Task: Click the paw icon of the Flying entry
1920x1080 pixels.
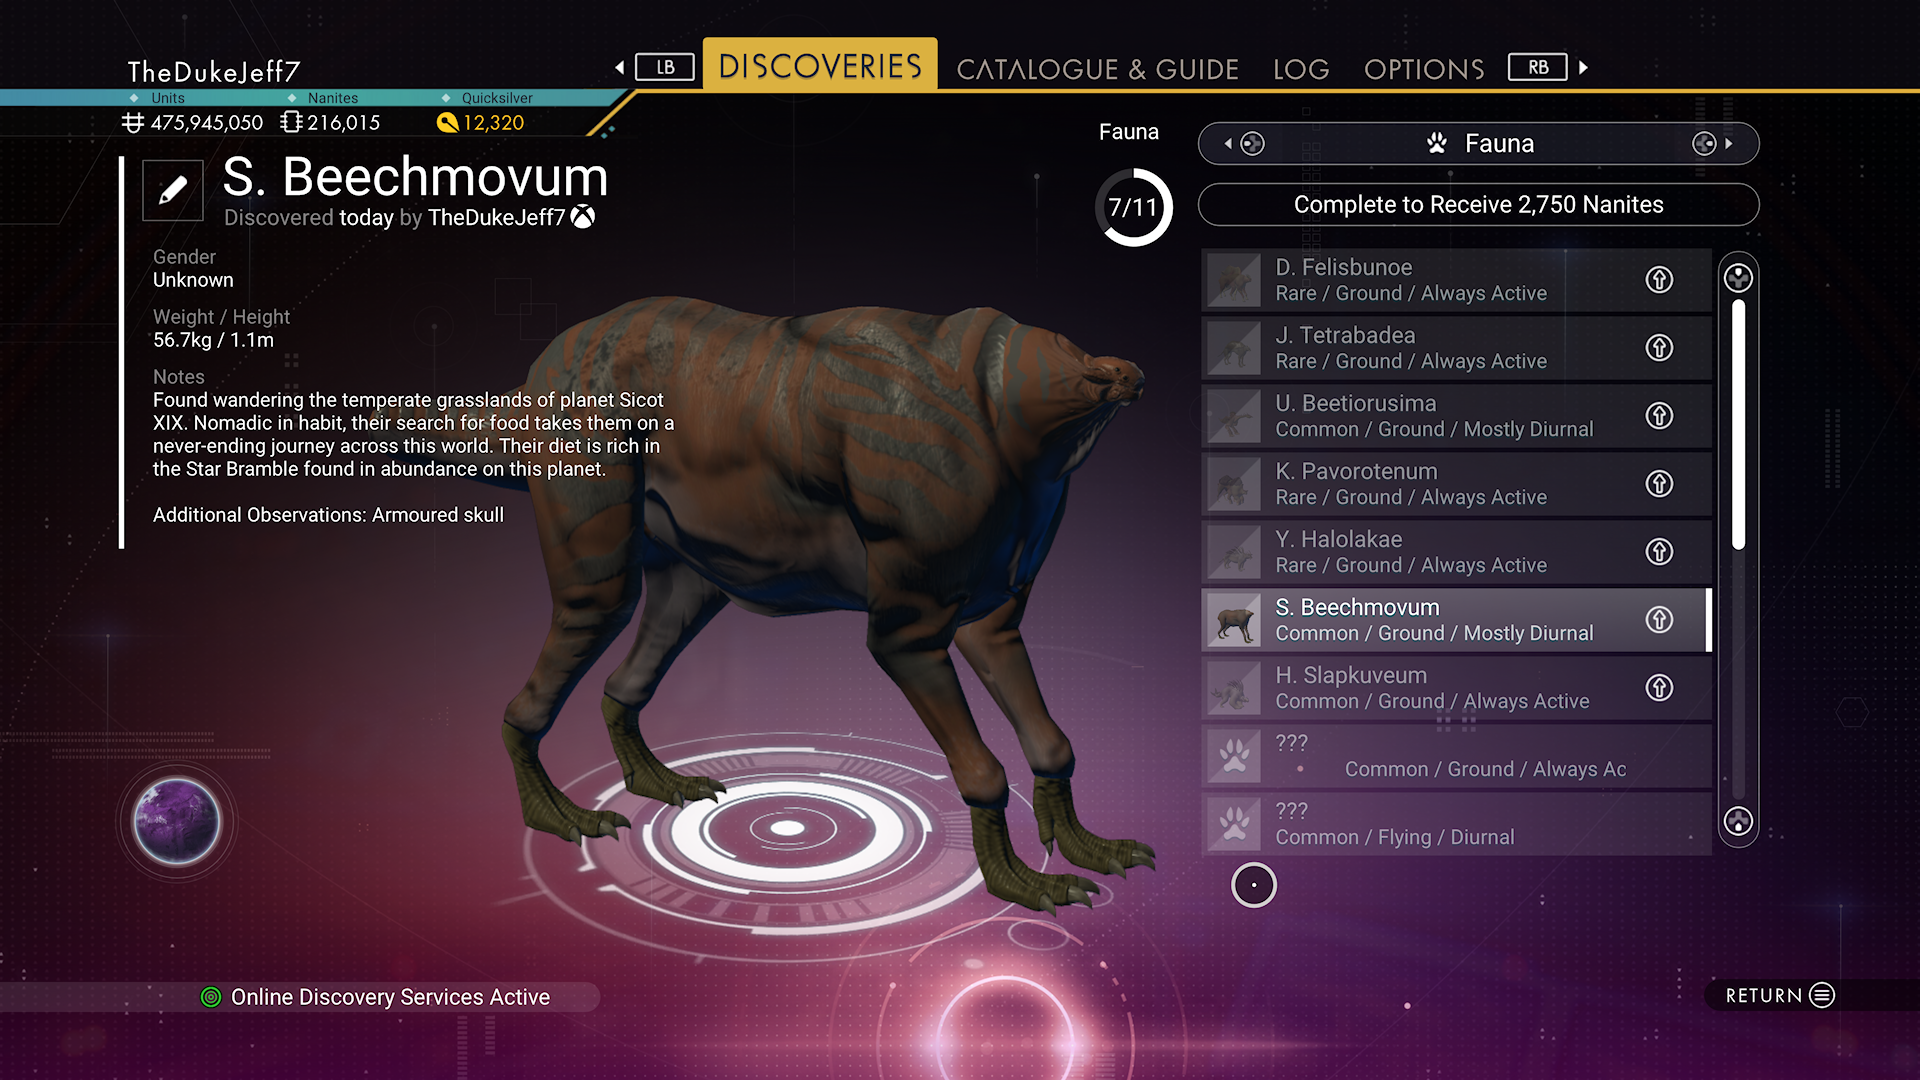Action: (1234, 824)
